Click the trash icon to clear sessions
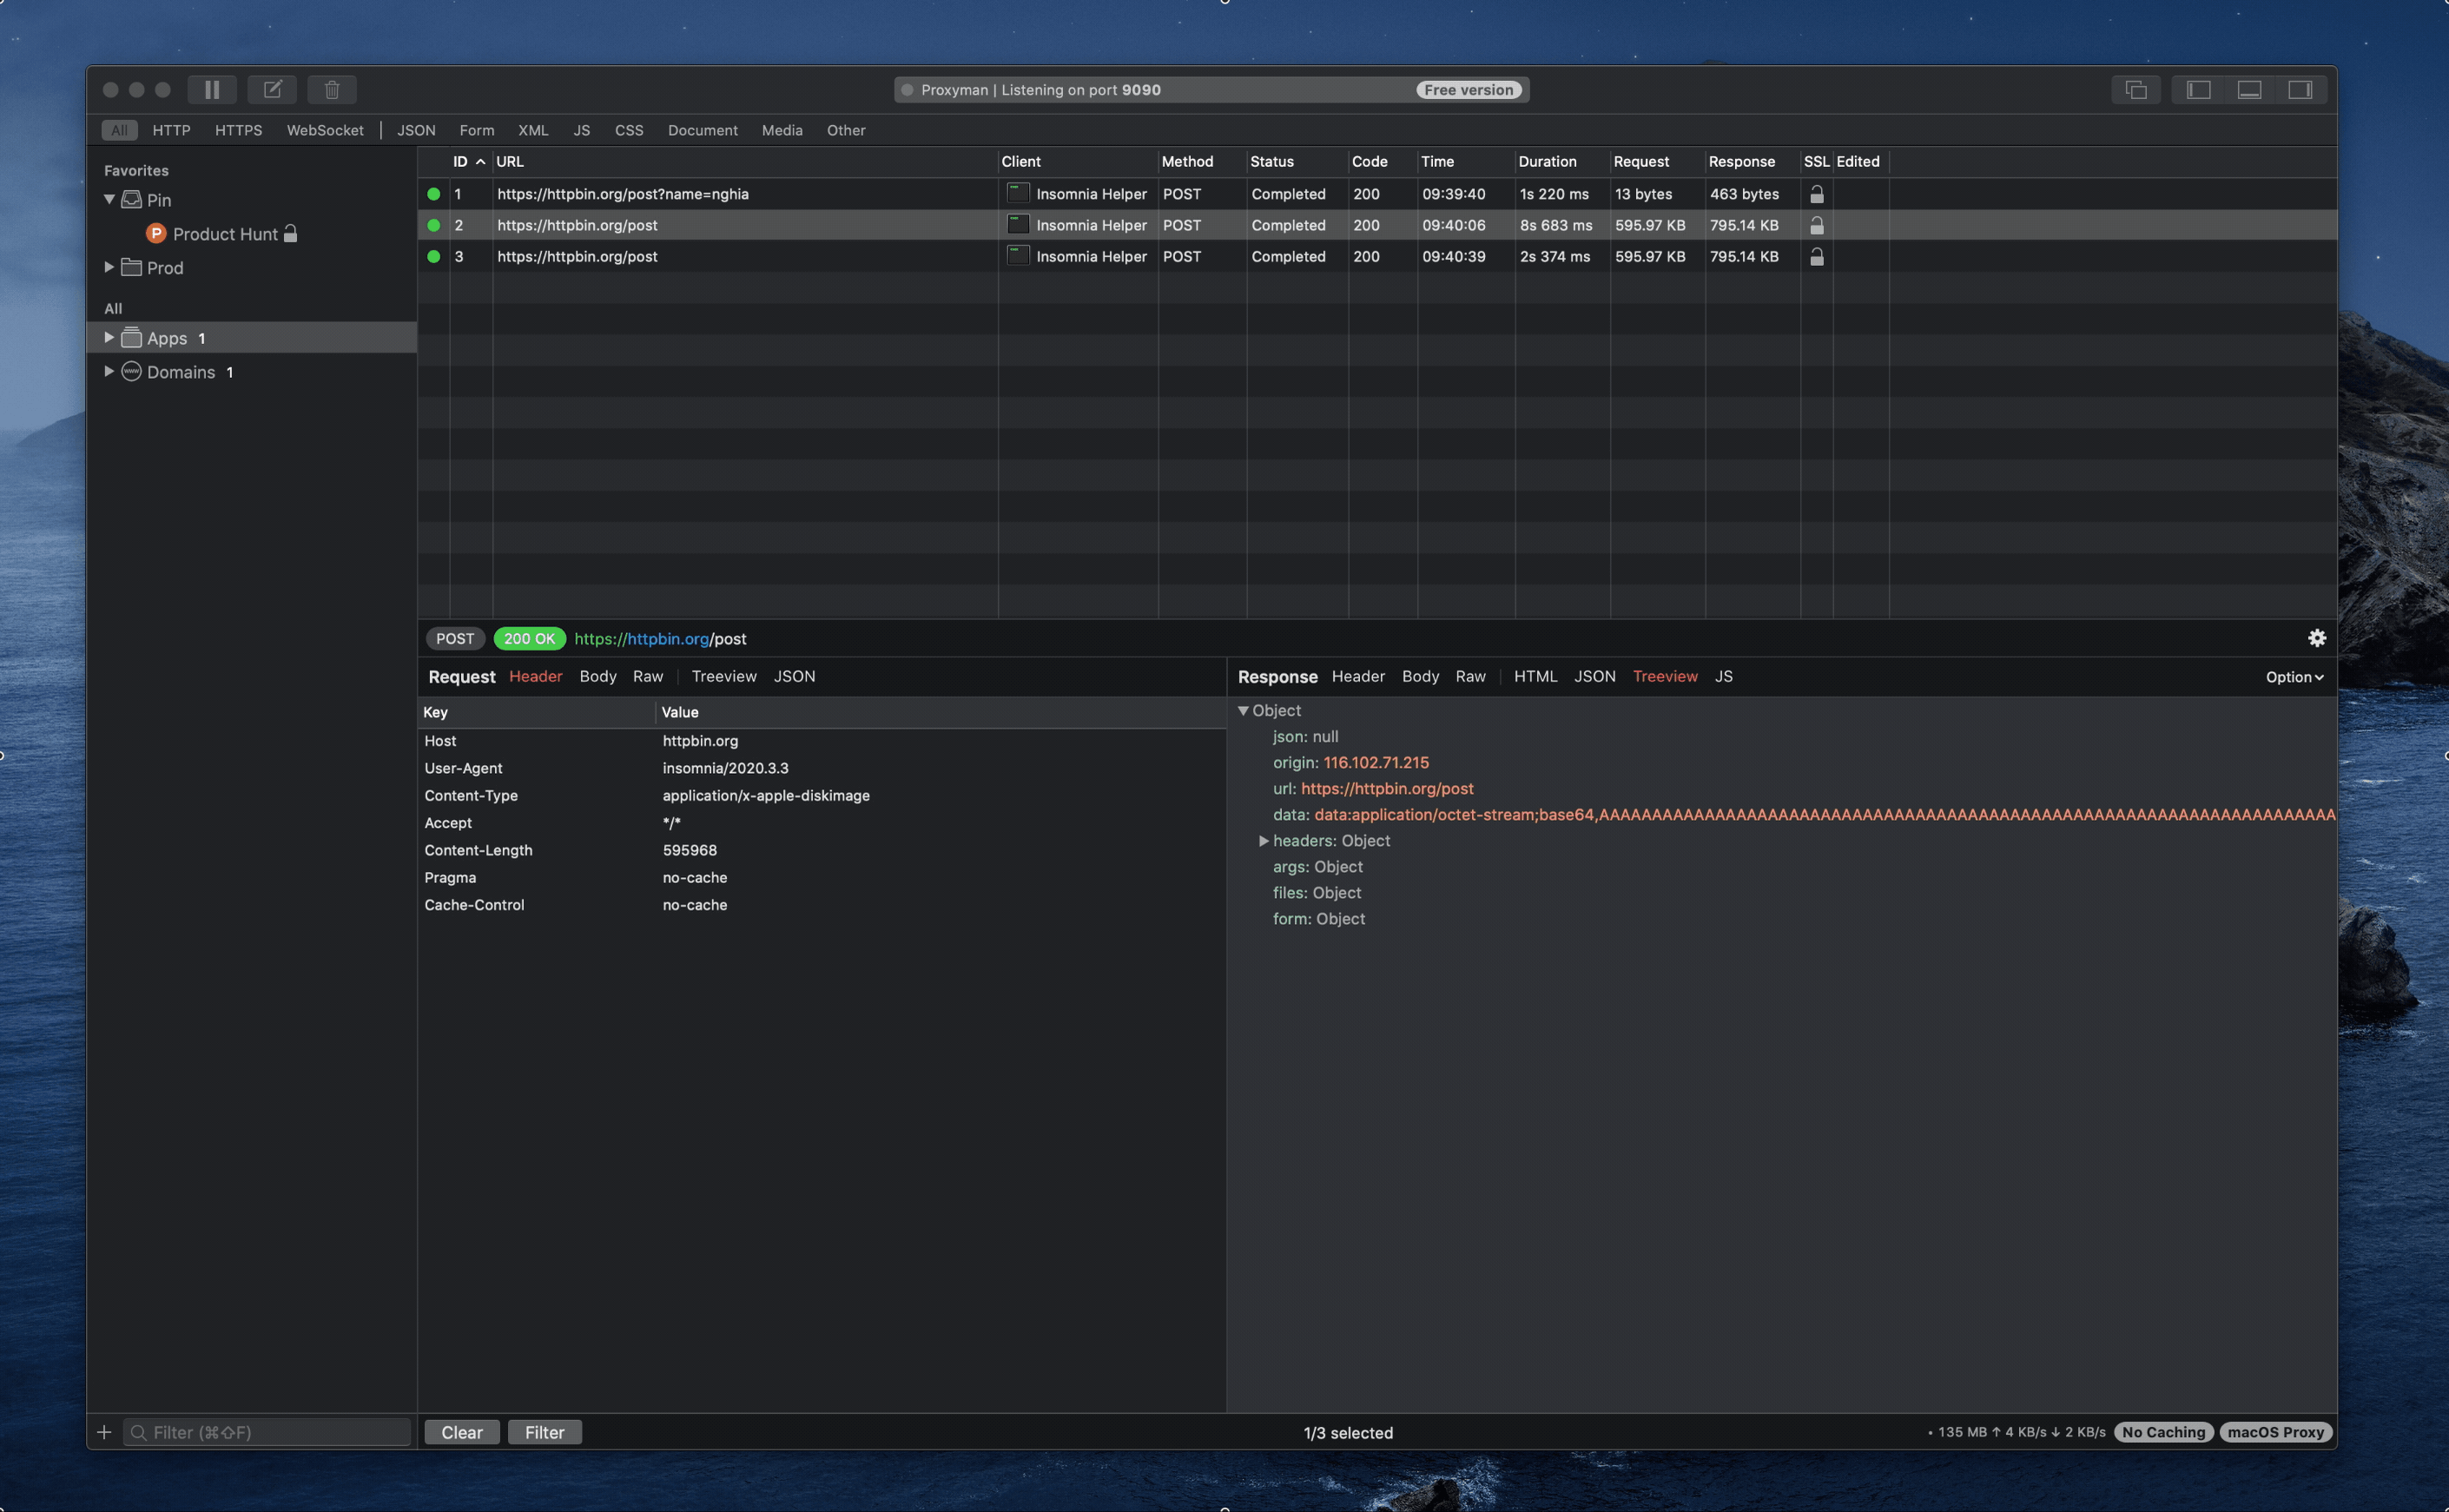This screenshot has height=1512, width=2449. (332, 90)
